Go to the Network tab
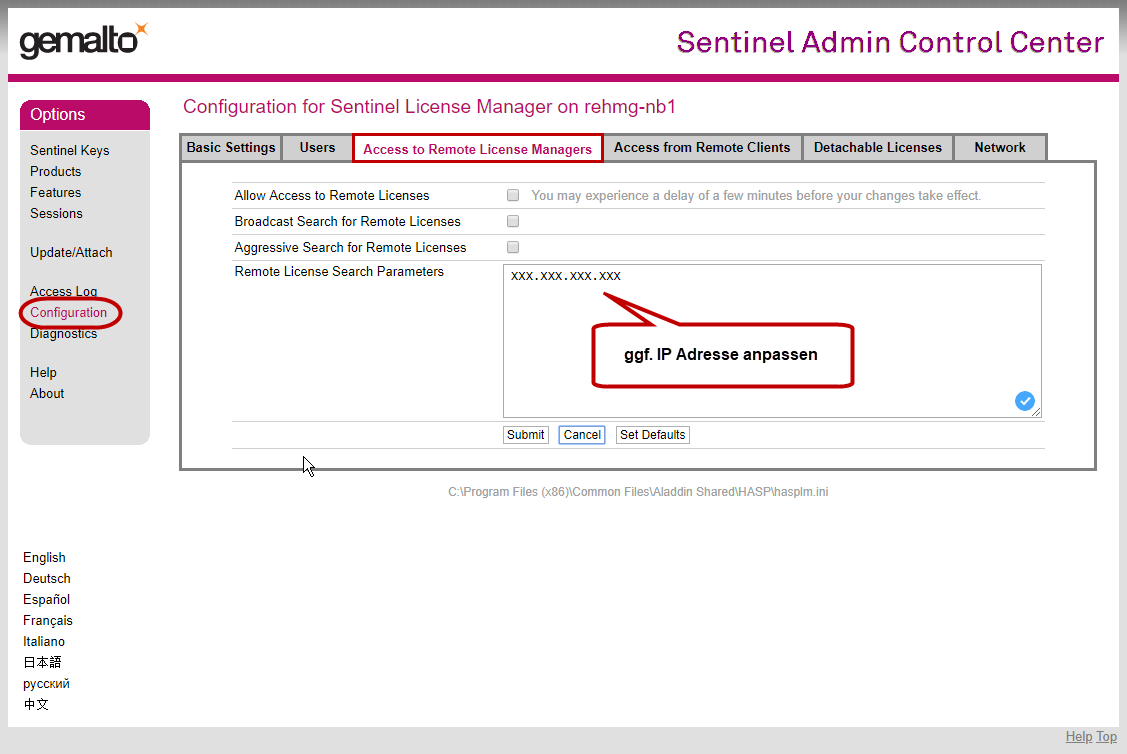The image size is (1127, 754). coord(1000,148)
